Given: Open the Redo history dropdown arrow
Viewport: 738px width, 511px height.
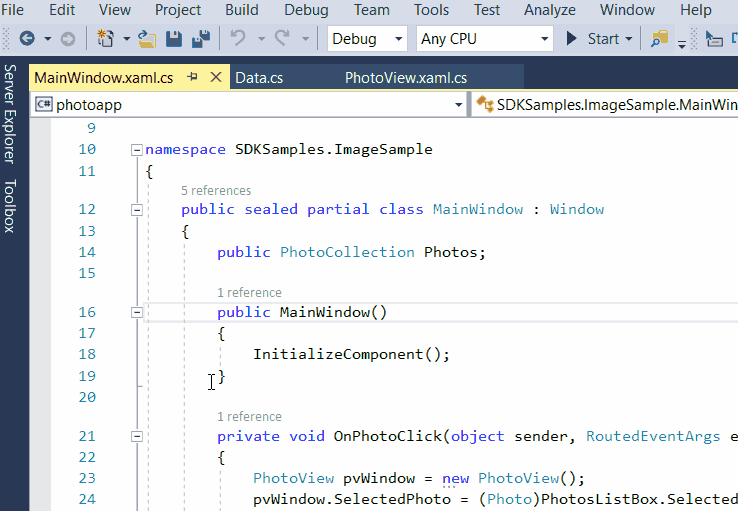Looking at the screenshot, I should coord(305,39).
